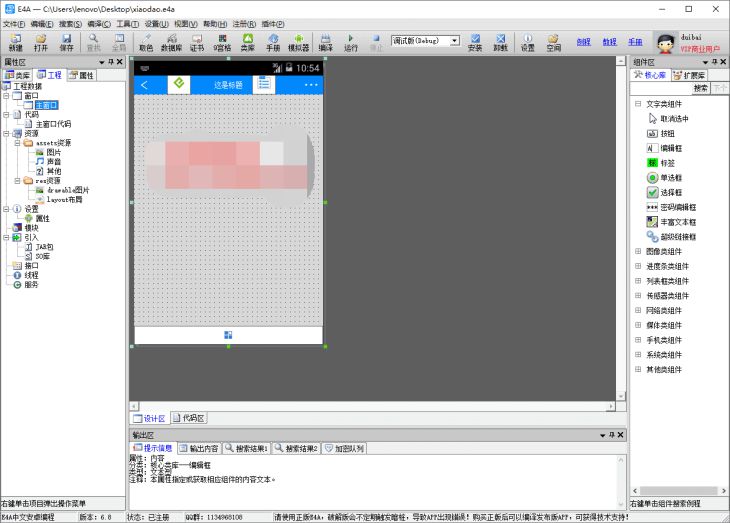Image resolution: width=730 pixels, height=523 pixels.
Task: Click the design area vertical scrollbar down arrow
Action: pyautogui.click(x=621, y=396)
